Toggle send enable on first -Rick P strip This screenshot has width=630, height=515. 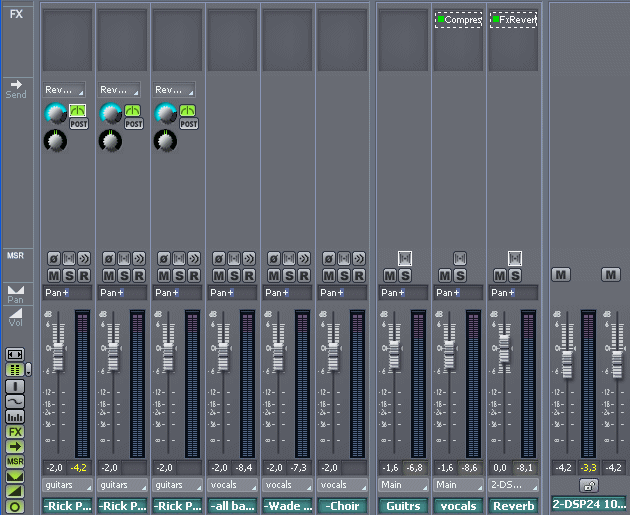(x=78, y=110)
